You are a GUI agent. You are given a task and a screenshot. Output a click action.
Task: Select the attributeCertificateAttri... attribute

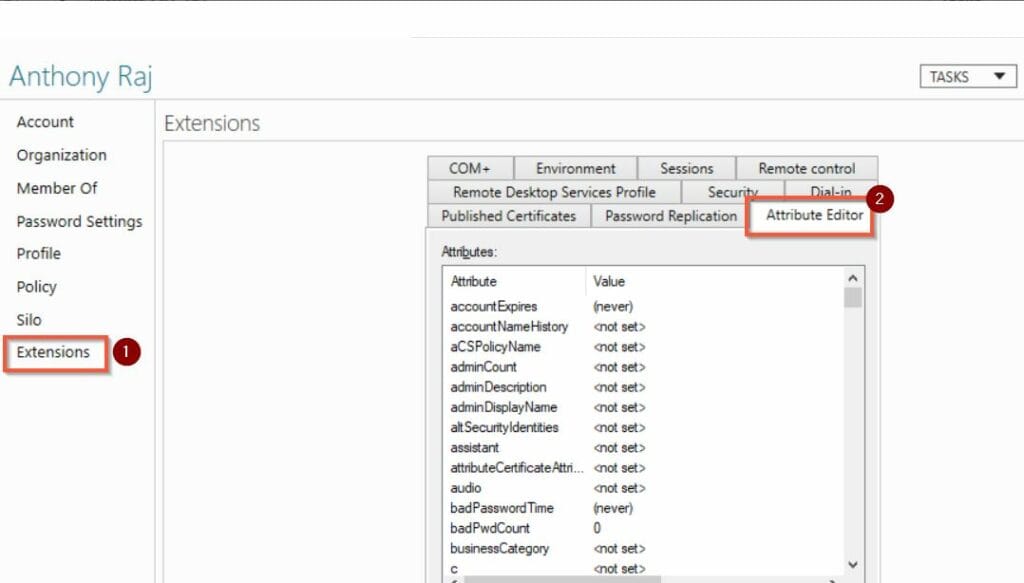pyautogui.click(x=643, y=468)
